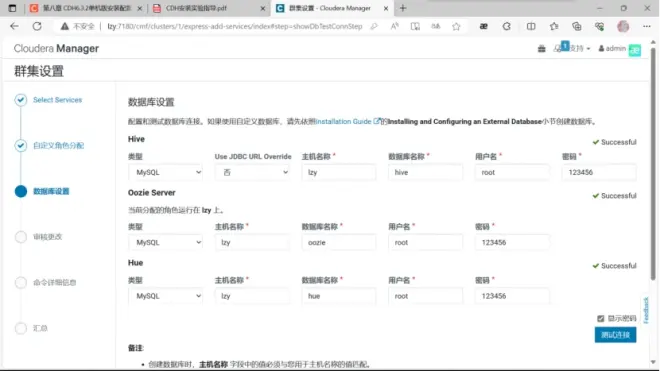Viewport: 660px width, 371px height.
Task: Open the Hive database type dropdown
Action: click(x=165, y=172)
